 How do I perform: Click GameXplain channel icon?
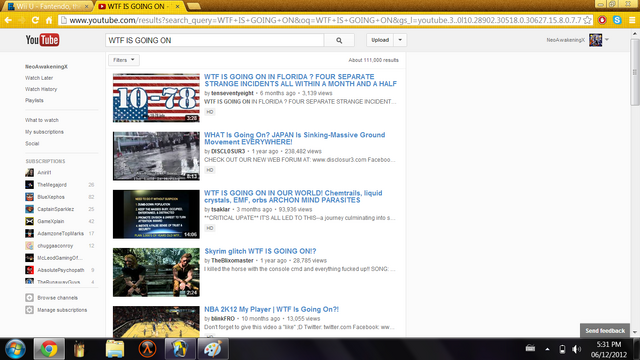point(29,221)
